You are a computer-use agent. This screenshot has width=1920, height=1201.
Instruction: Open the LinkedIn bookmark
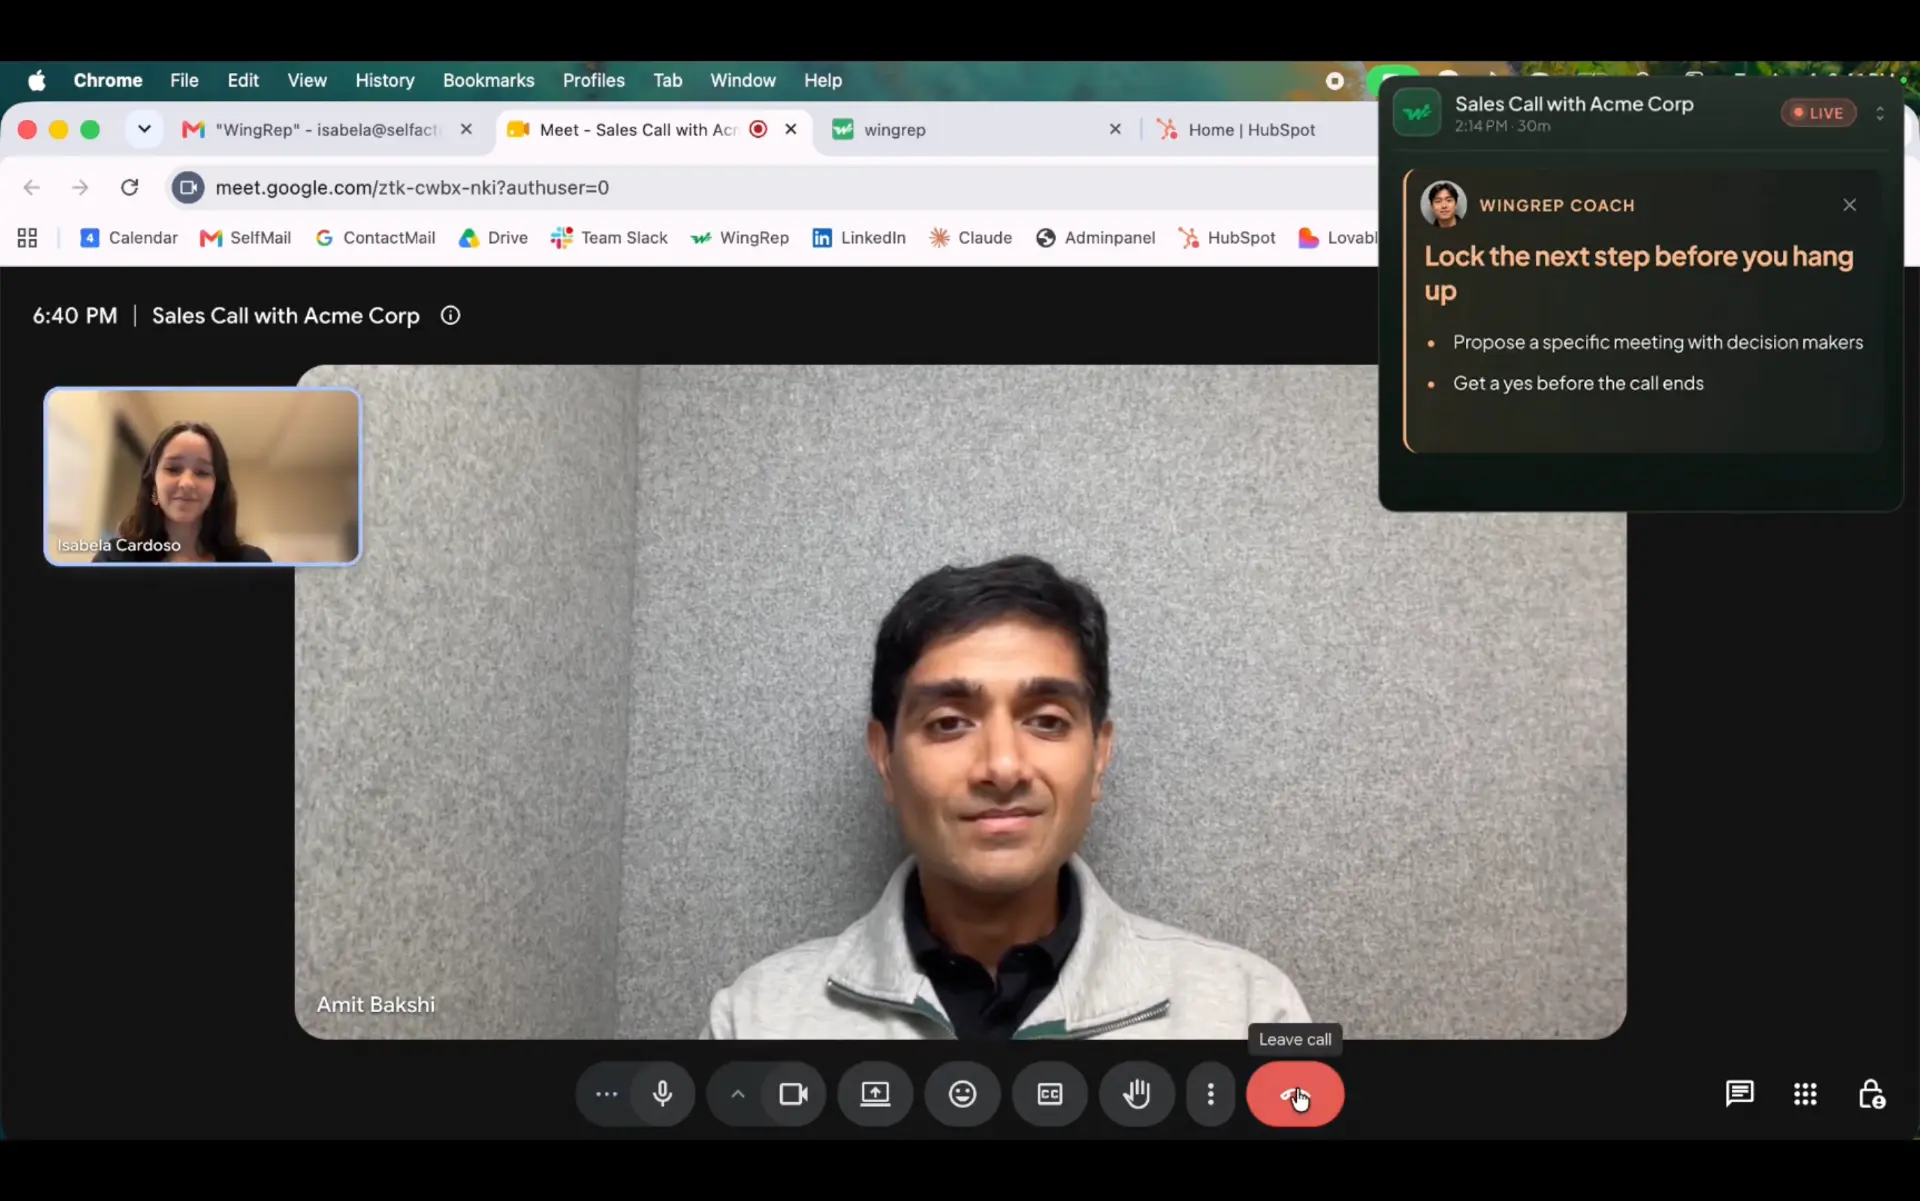point(859,238)
